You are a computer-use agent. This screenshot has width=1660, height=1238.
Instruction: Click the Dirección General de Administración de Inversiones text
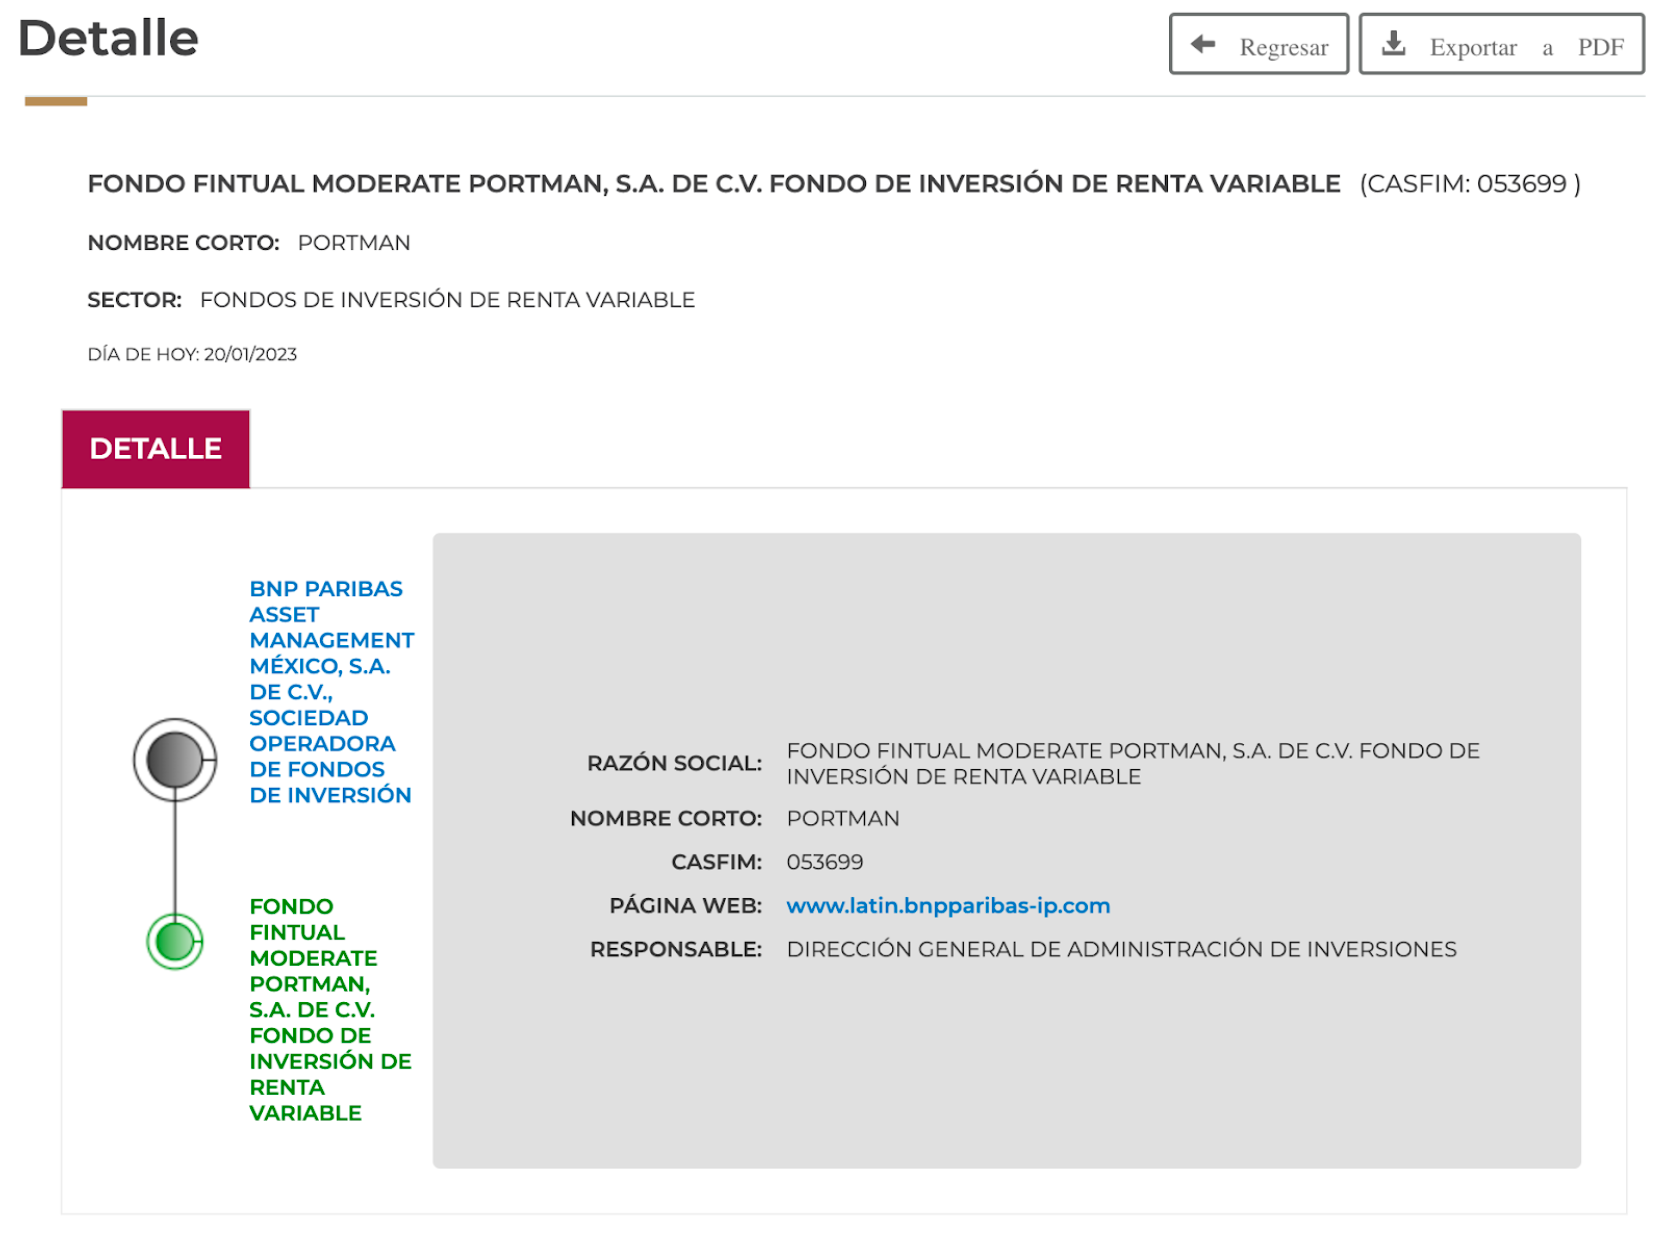click(1122, 949)
